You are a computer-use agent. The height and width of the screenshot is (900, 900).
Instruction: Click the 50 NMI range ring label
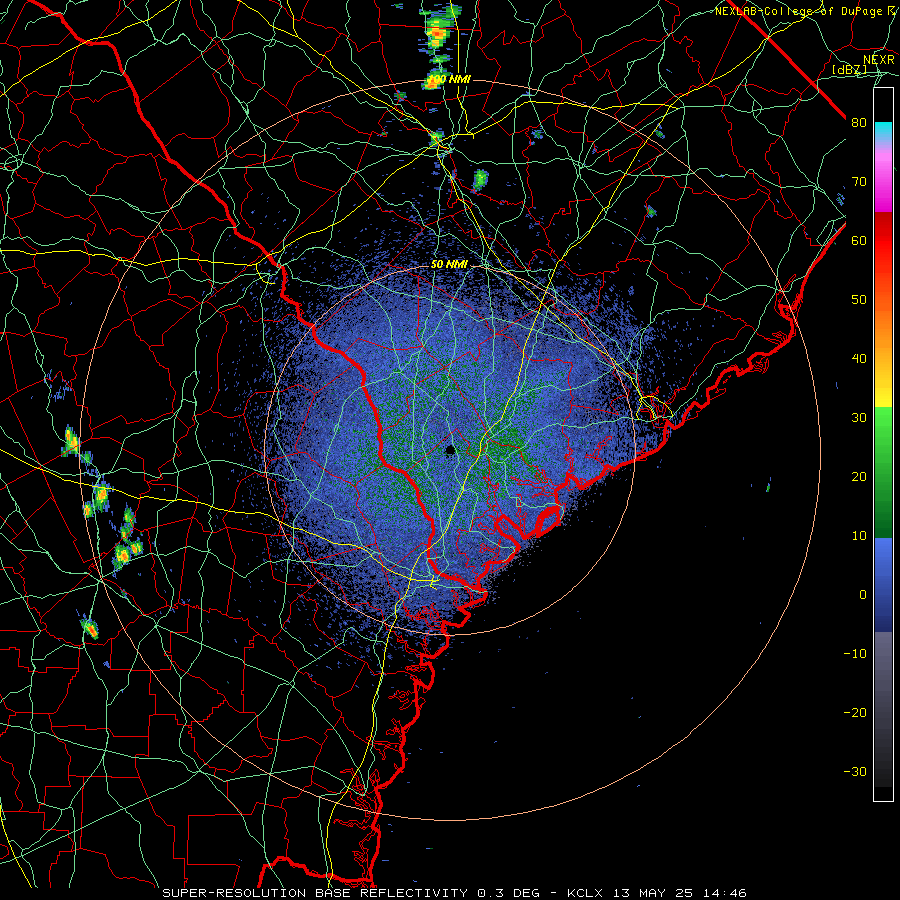(449, 265)
